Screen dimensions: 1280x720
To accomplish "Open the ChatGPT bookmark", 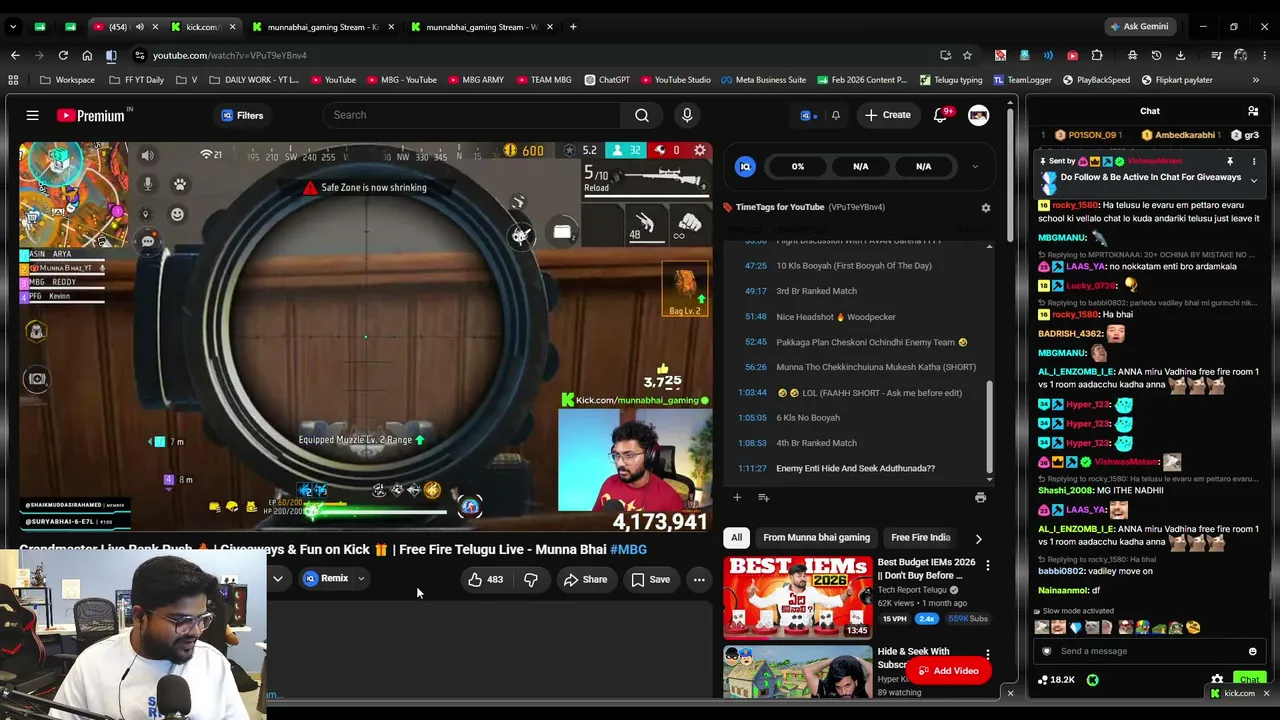I will coord(607,80).
